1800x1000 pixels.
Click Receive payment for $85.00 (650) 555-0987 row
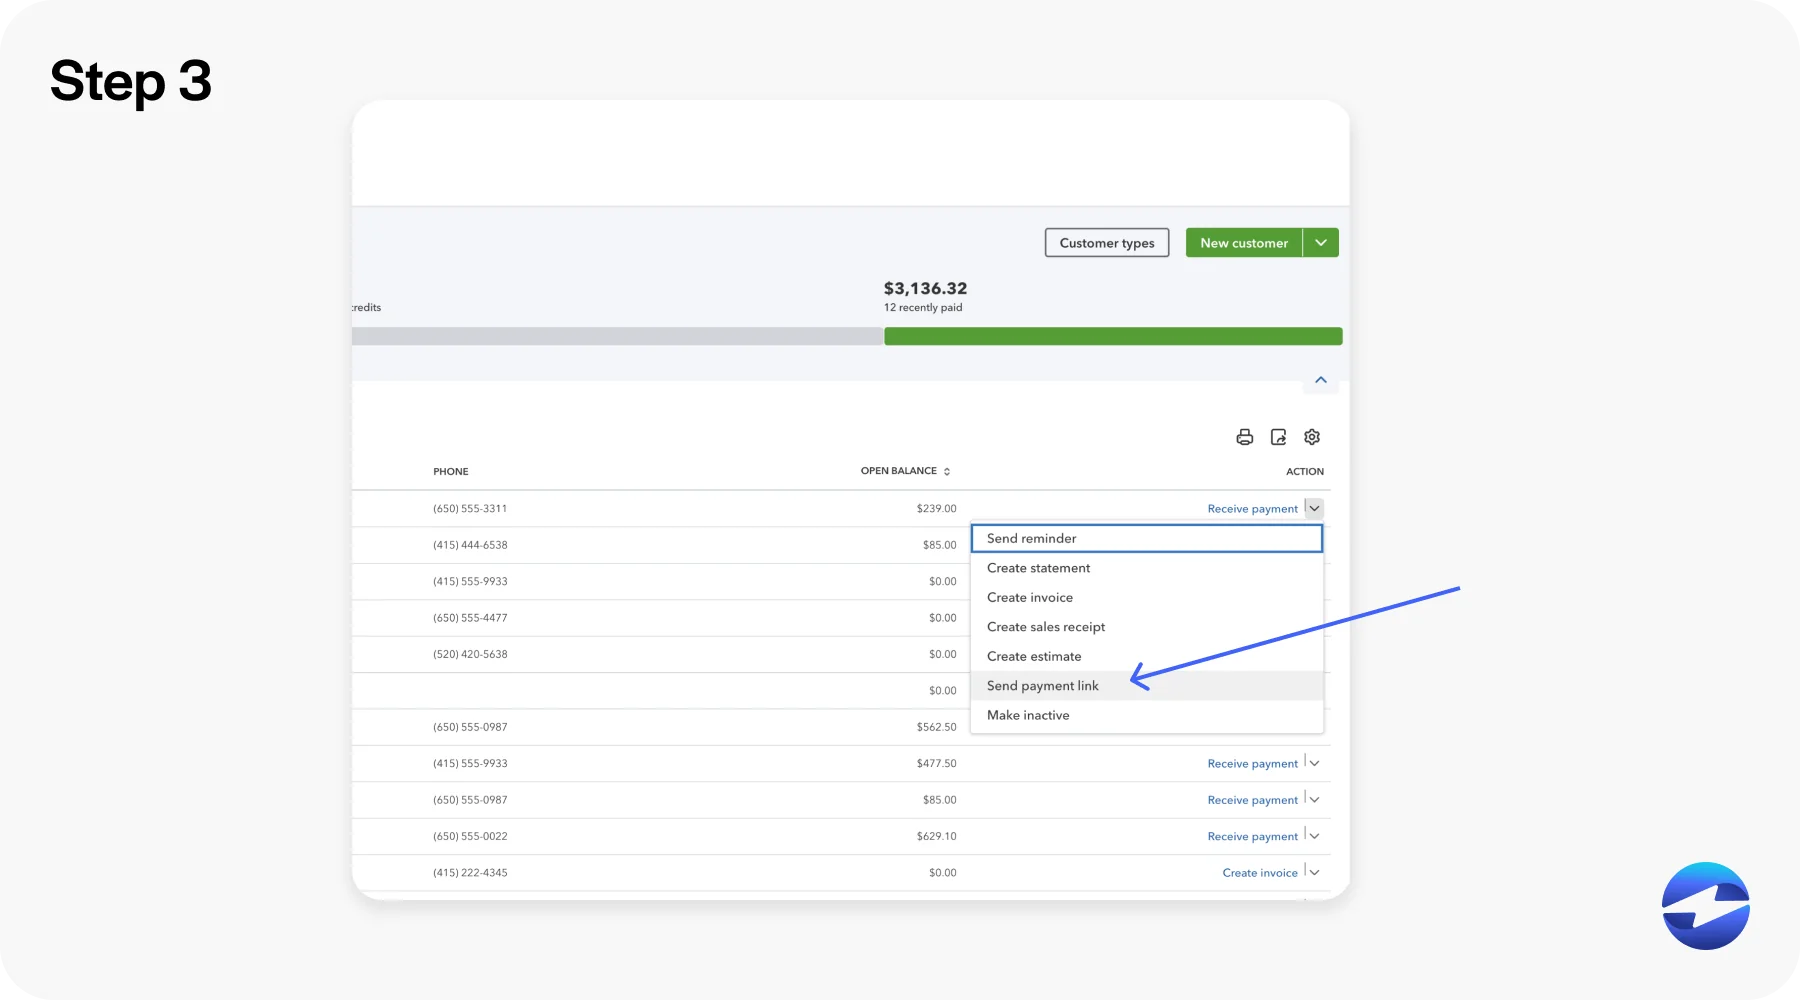pyautogui.click(x=1252, y=800)
